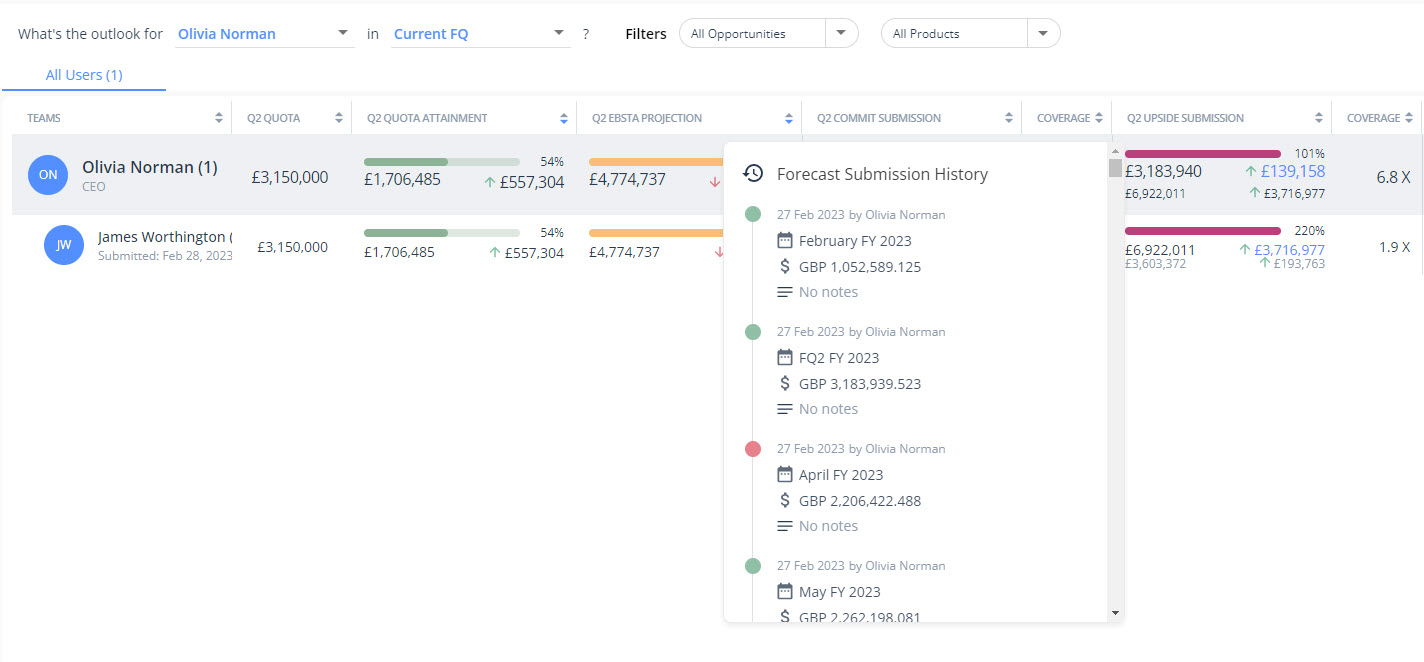This screenshot has height=662, width=1424.
Task: Open the Olivia Norman user dropdown
Action: click(344, 33)
